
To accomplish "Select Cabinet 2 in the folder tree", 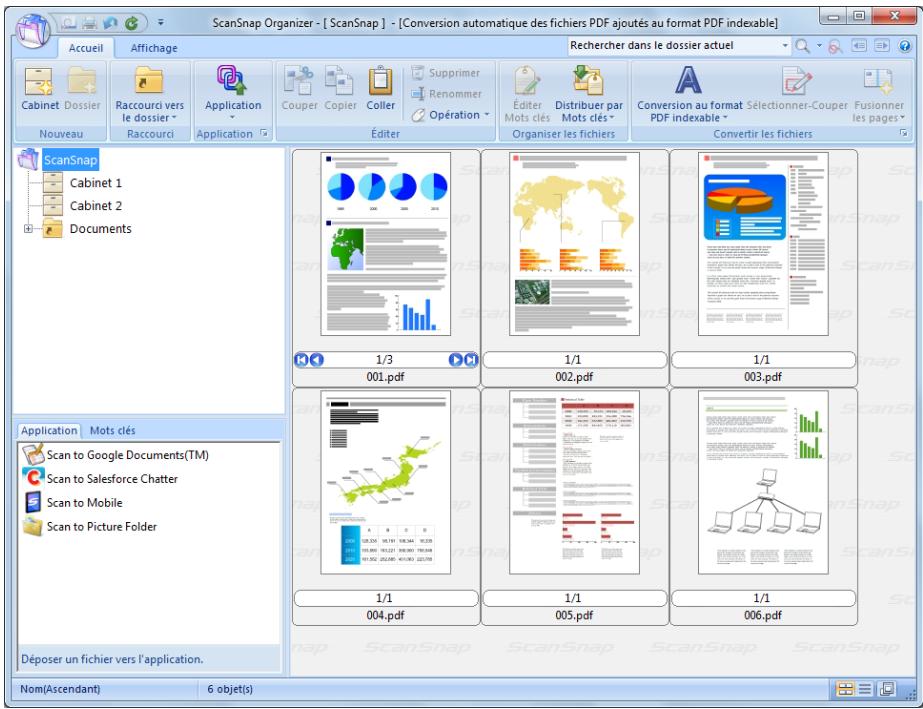I will (95, 206).
